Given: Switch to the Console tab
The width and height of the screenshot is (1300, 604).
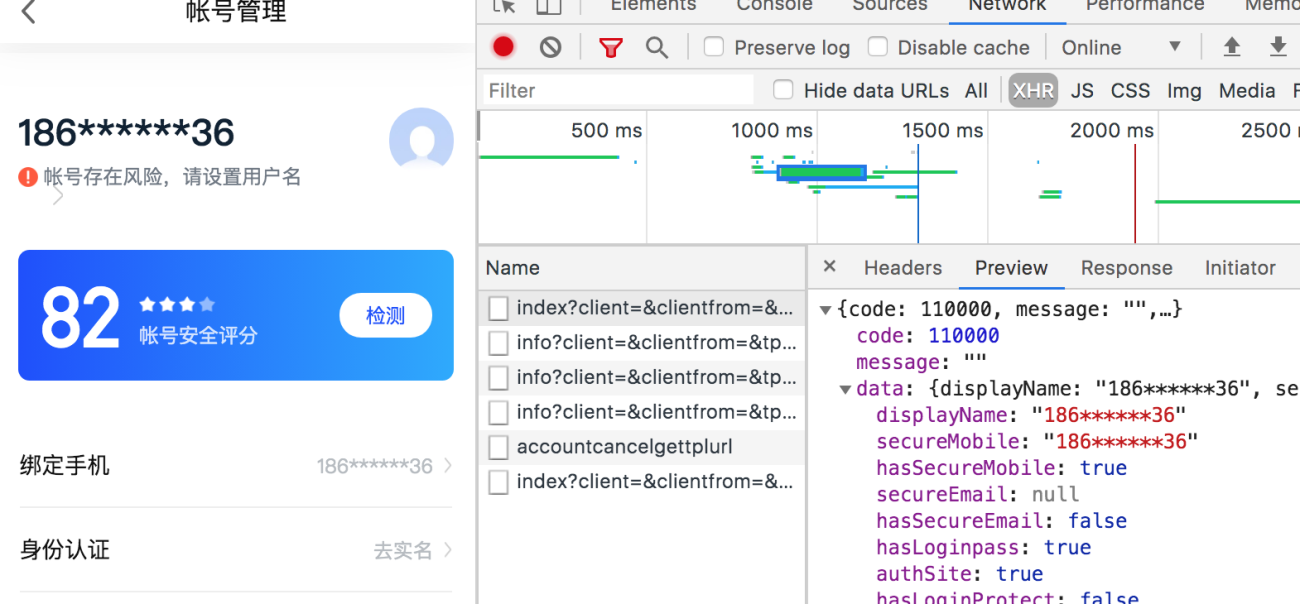Looking at the screenshot, I should pos(774,6).
